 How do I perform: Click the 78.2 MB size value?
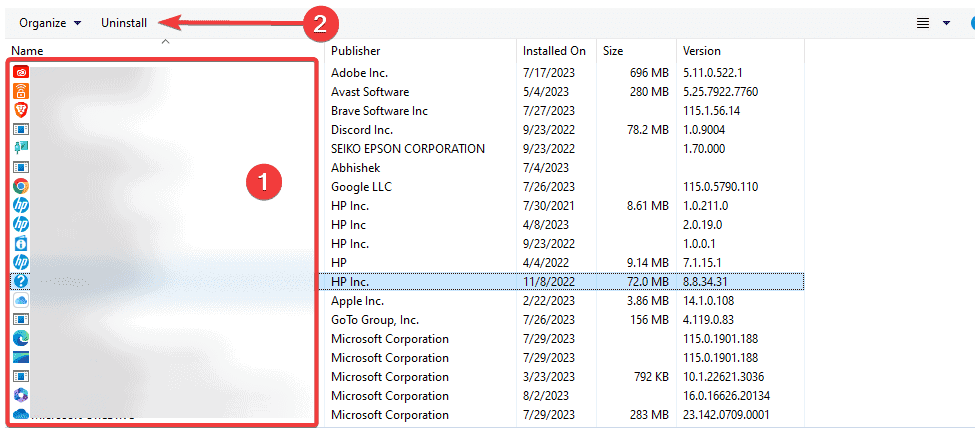(x=647, y=129)
